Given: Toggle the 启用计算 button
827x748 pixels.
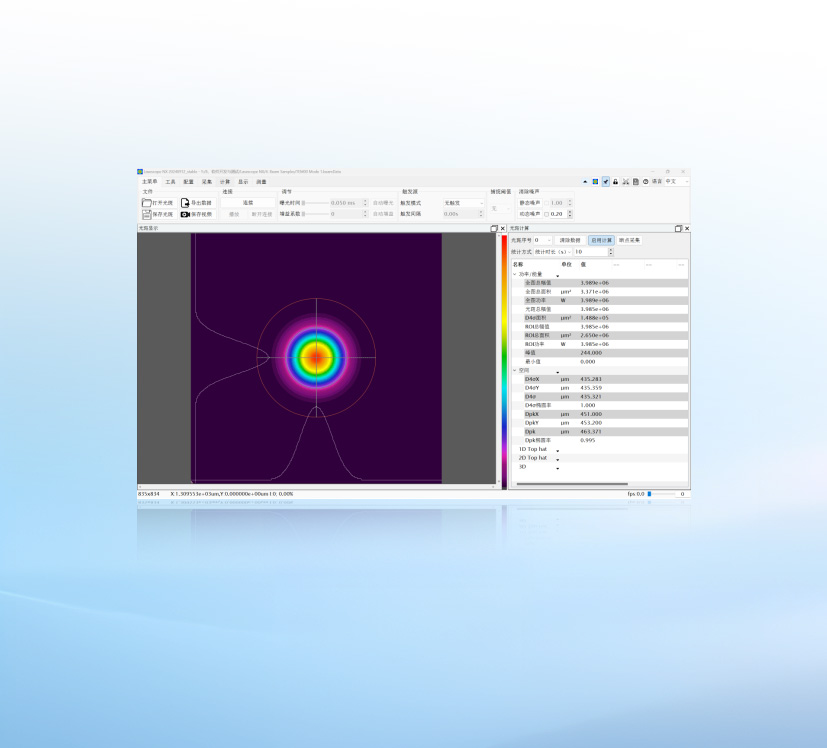Looking at the screenshot, I should tap(601, 241).
